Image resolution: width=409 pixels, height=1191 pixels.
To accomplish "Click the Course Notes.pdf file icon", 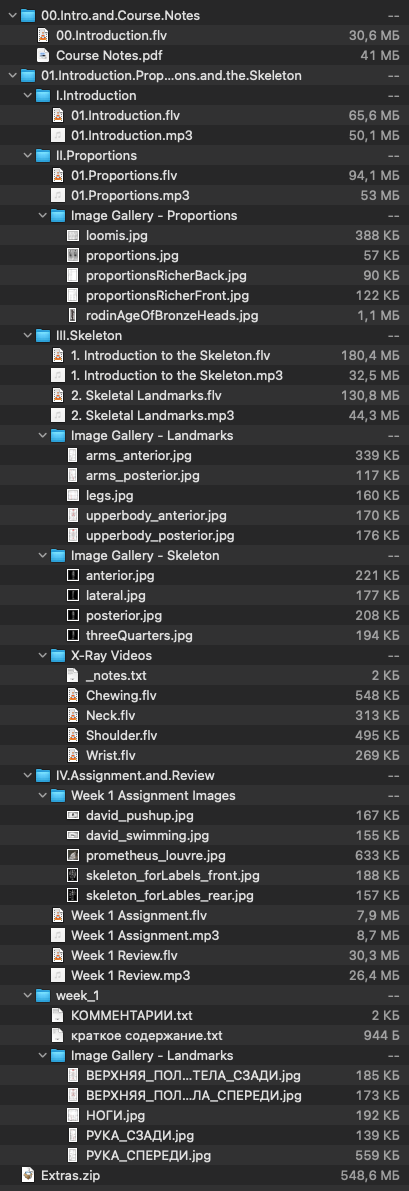I will [x=43, y=55].
